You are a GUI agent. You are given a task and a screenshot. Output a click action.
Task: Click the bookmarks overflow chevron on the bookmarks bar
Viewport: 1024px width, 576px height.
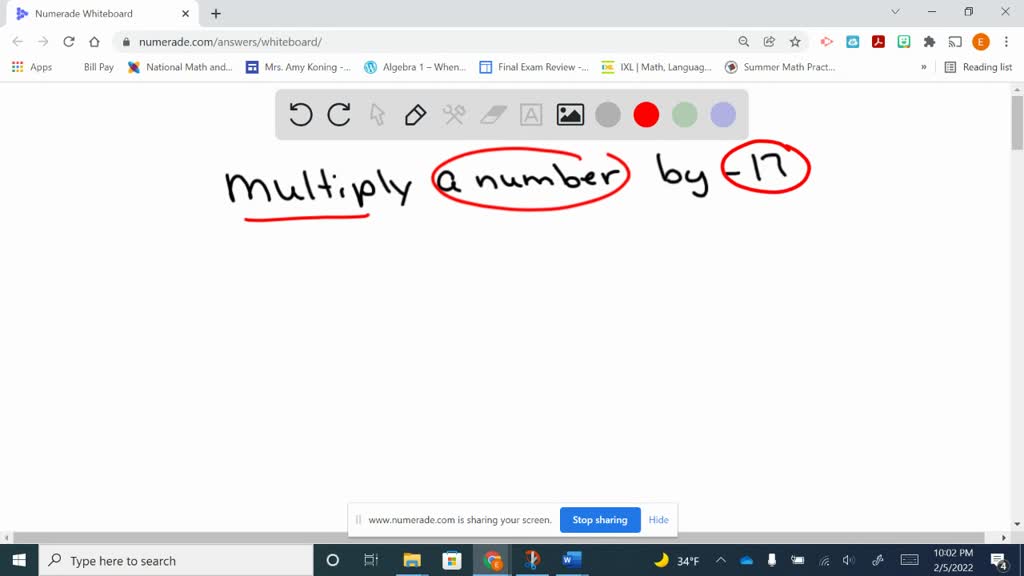pyautogui.click(x=925, y=67)
